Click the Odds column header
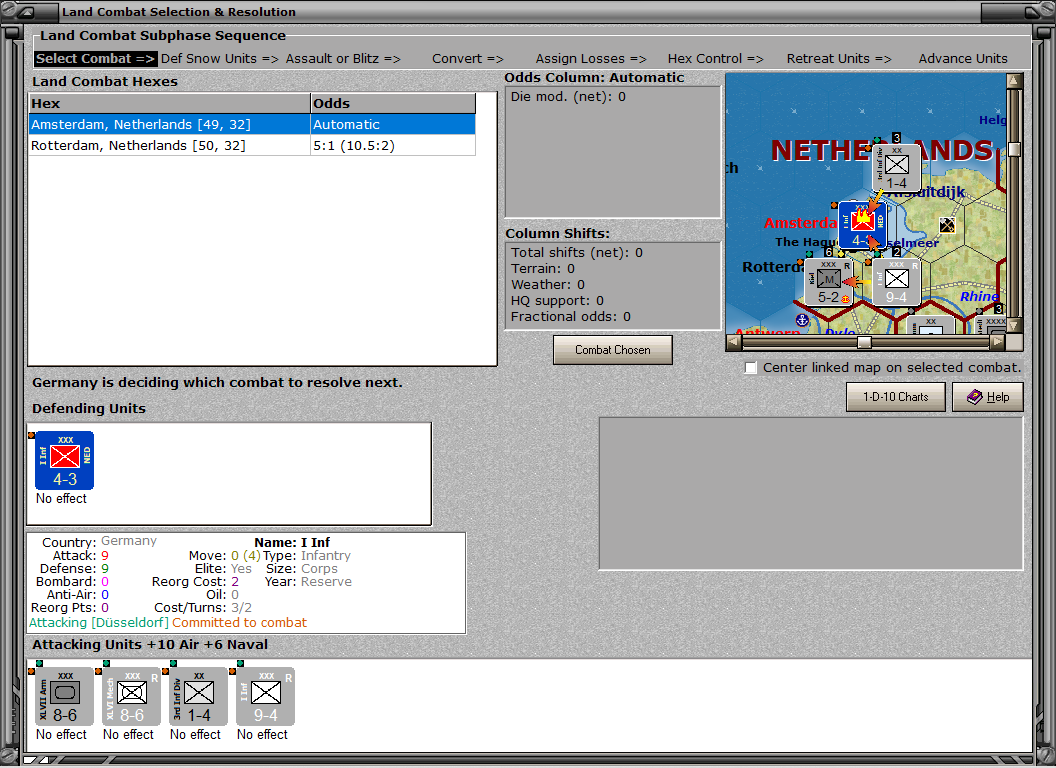1056x768 pixels. pyautogui.click(x=393, y=104)
